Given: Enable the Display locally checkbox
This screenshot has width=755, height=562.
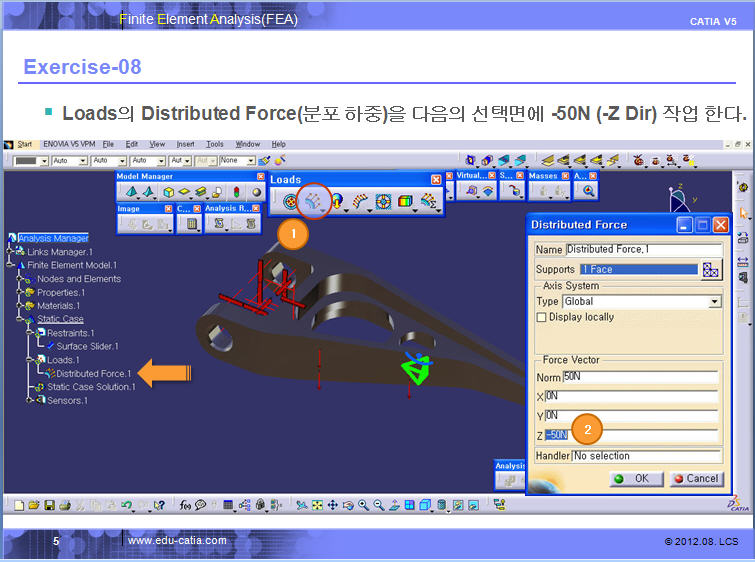Looking at the screenshot, I should [x=542, y=317].
